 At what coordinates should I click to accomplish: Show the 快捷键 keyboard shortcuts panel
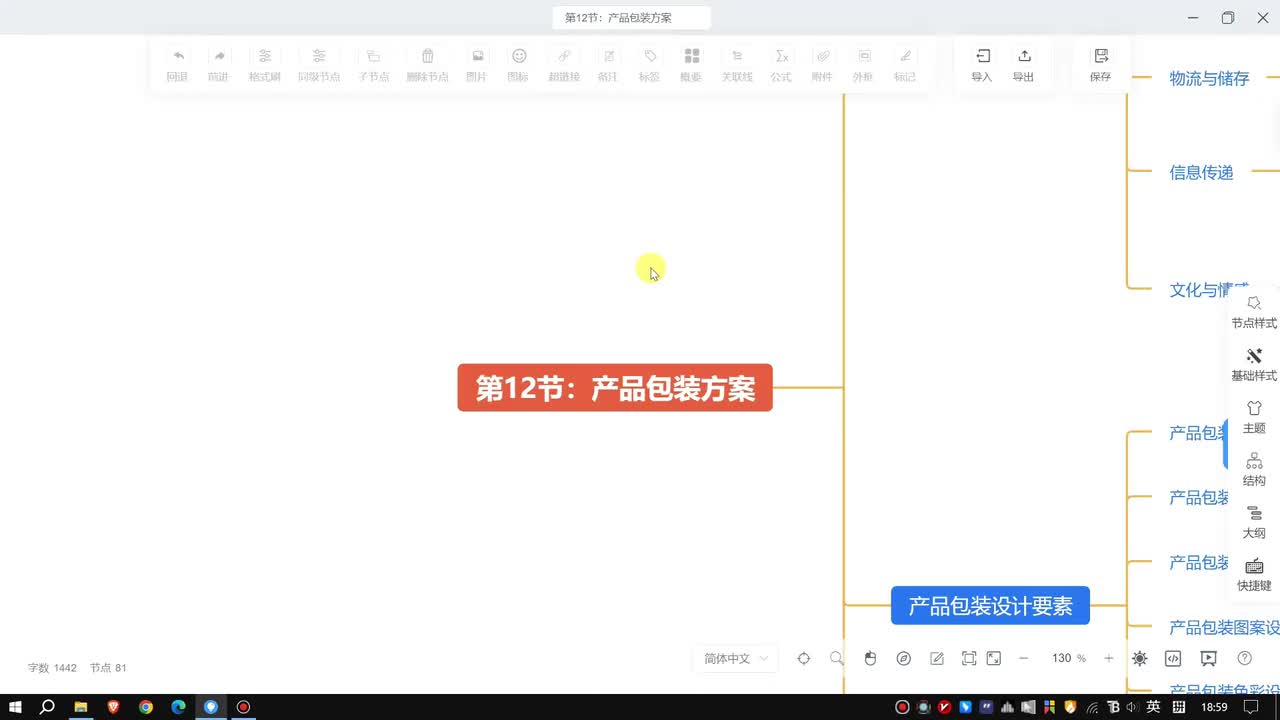(1254, 575)
